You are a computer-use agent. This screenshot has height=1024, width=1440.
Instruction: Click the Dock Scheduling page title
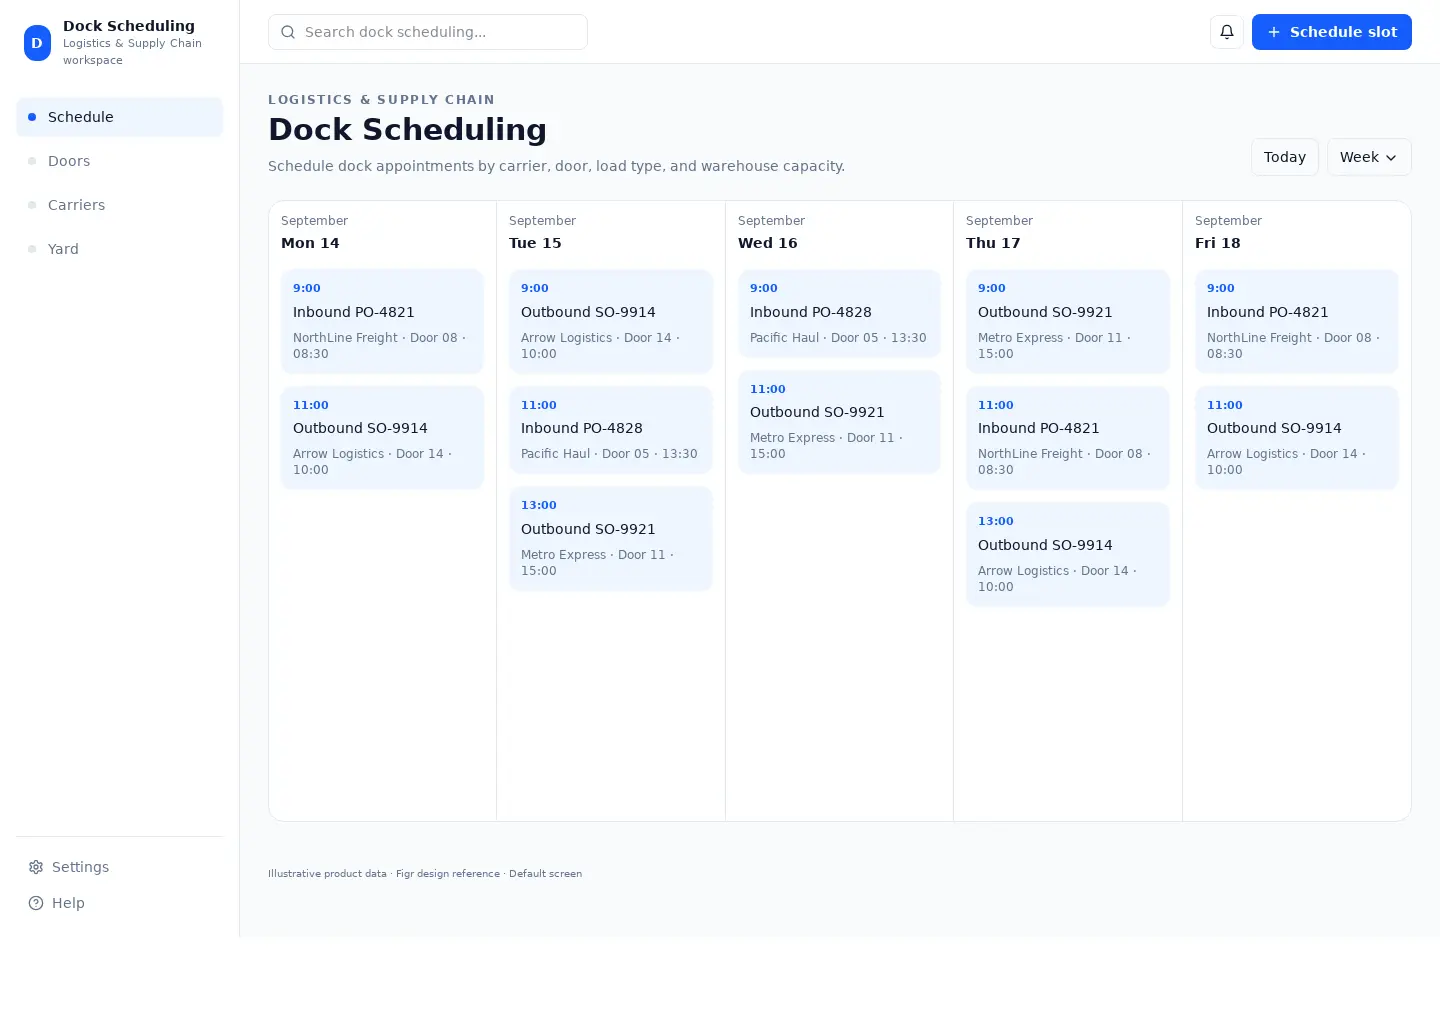407,129
